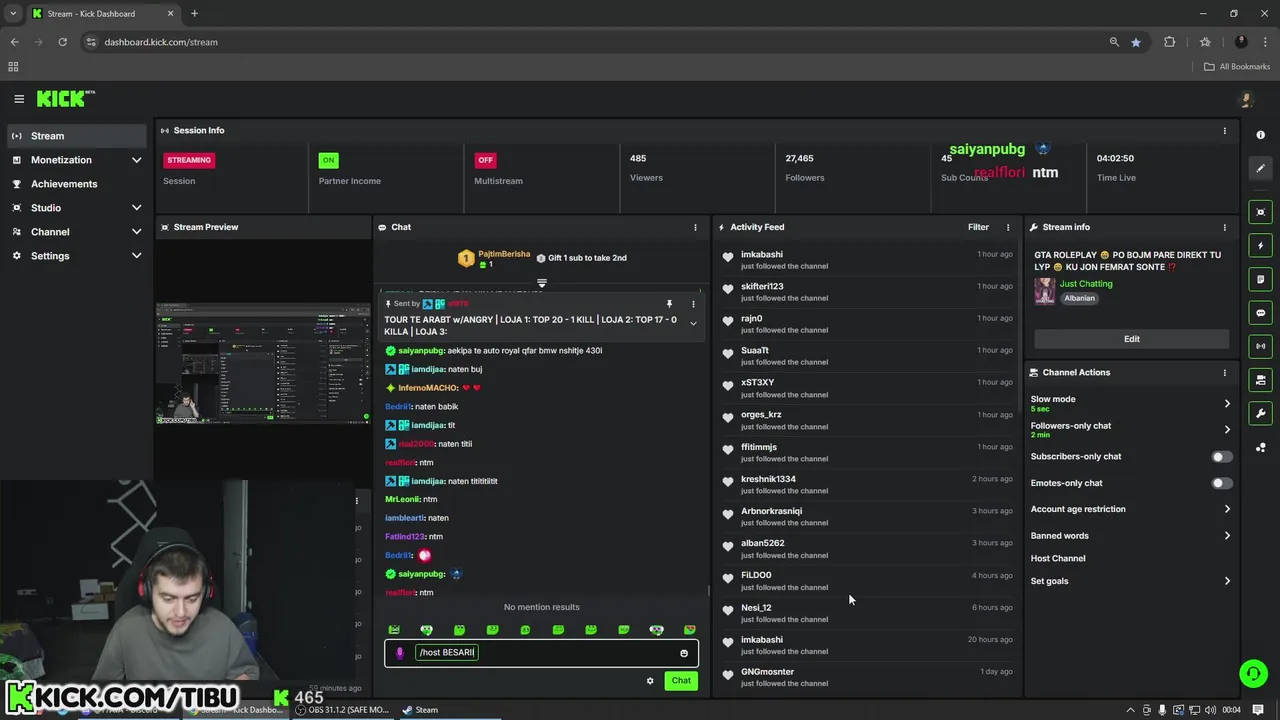The width and height of the screenshot is (1280, 720).
Task: Expand Channel sidebar section
Action: click(x=137, y=232)
